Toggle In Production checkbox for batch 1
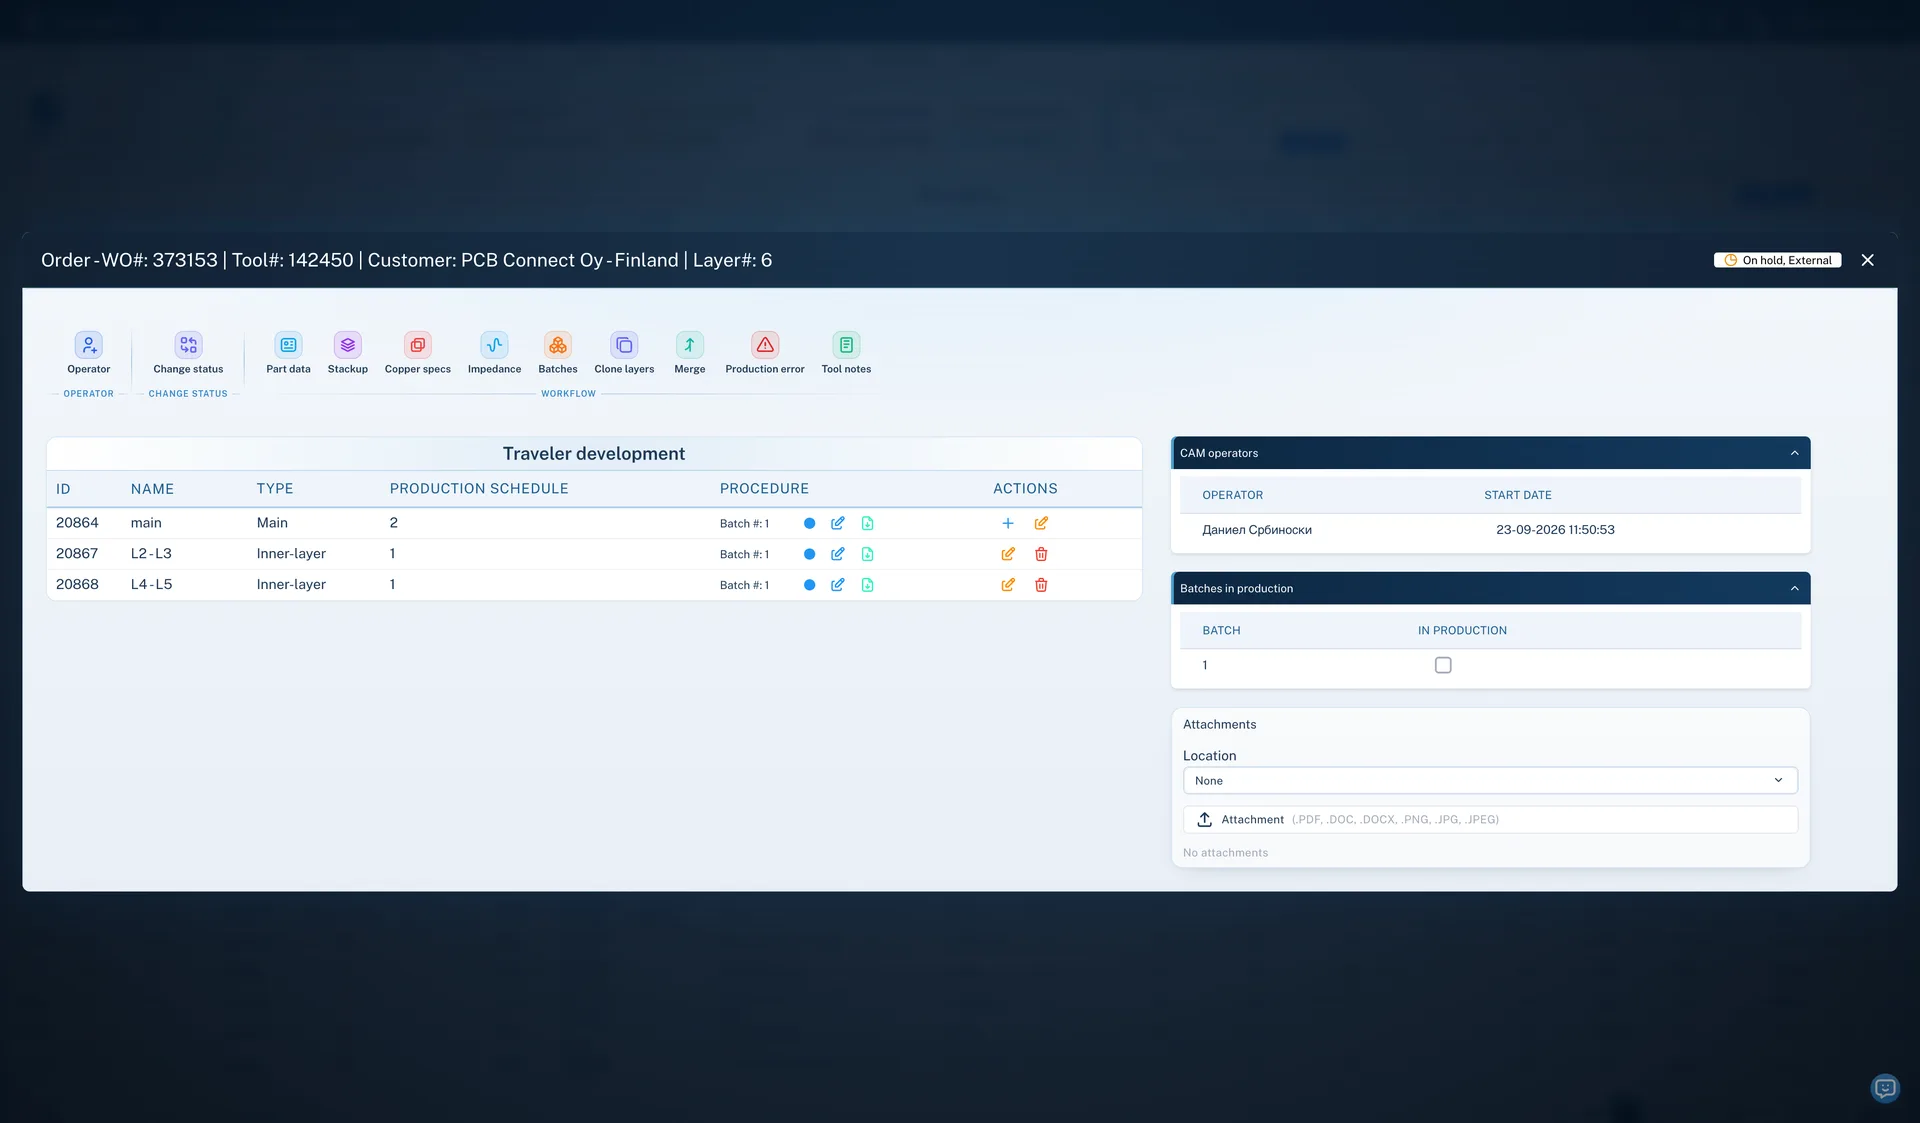This screenshot has height=1123, width=1920. pos(1443,665)
